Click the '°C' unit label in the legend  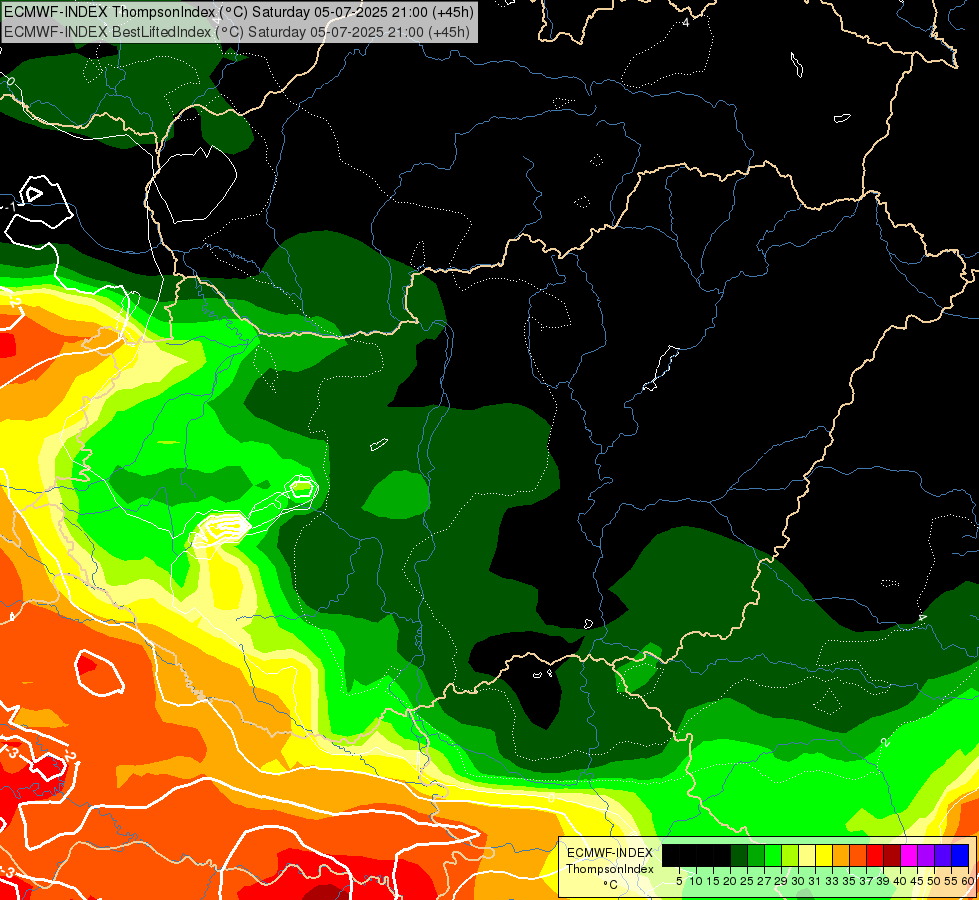(x=610, y=884)
